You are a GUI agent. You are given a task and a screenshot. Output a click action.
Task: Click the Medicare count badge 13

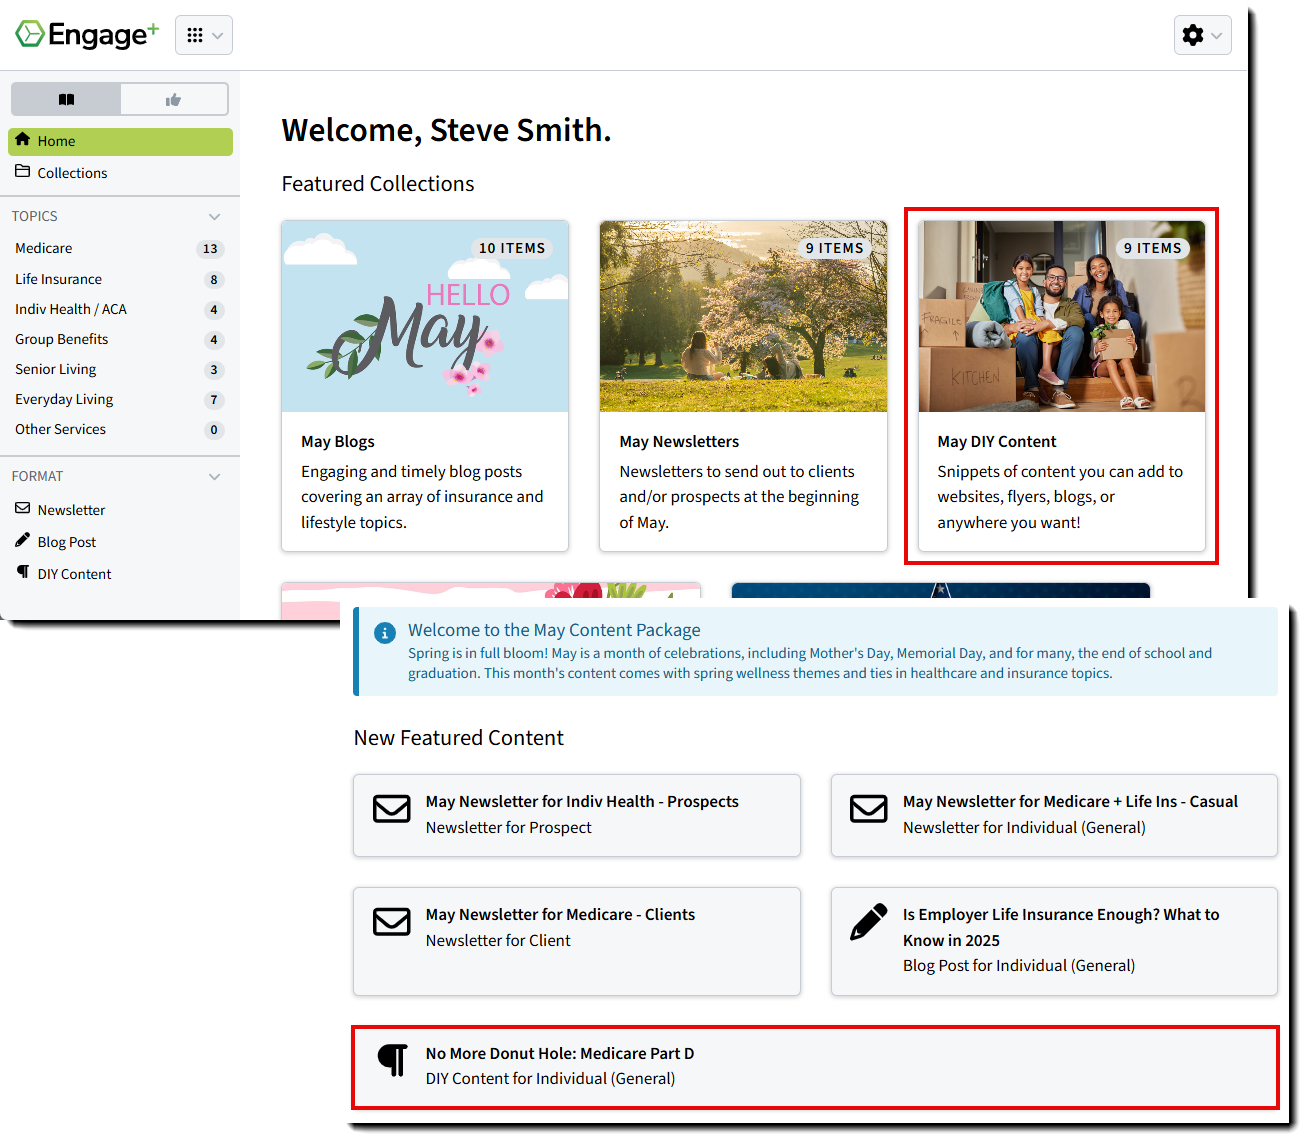(x=210, y=249)
